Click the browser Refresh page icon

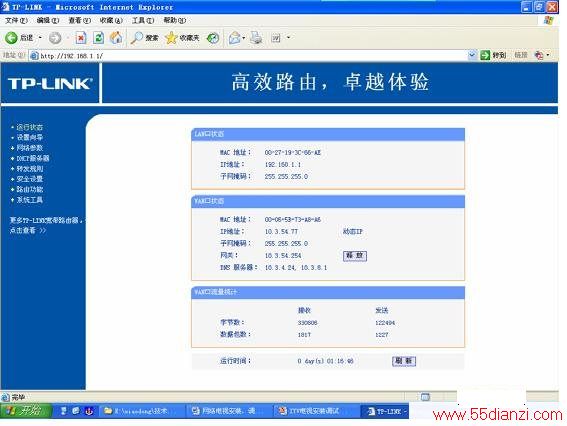(98, 38)
